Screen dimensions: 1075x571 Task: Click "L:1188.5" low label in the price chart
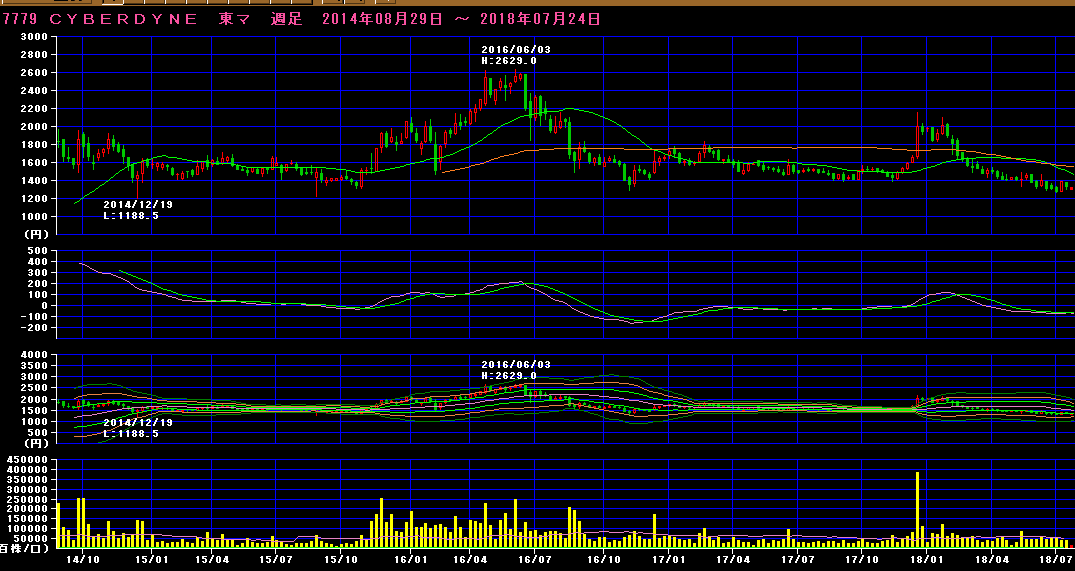tap(131, 215)
